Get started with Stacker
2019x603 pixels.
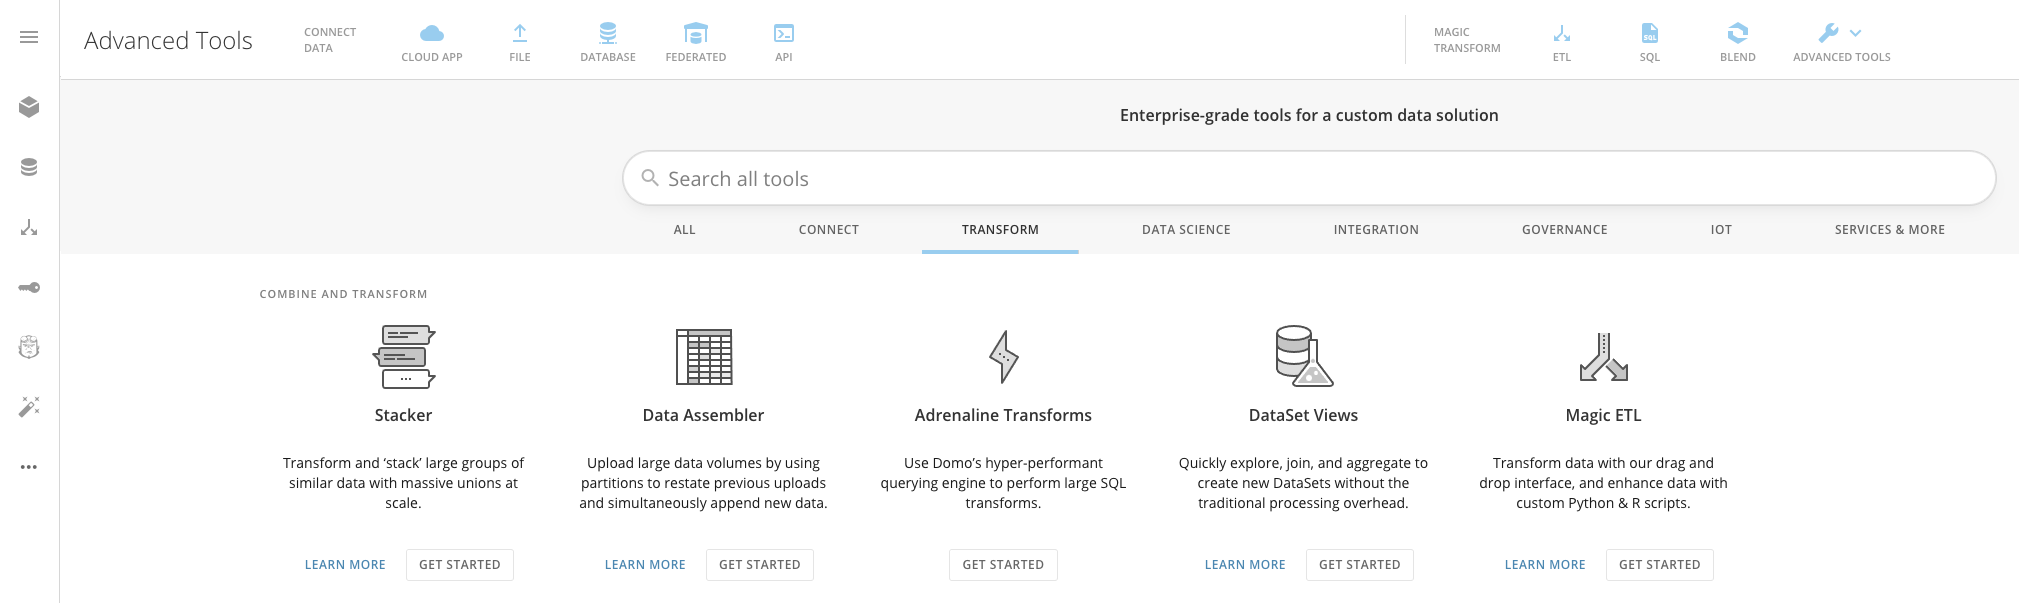pyautogui.click(x=460, y=565)
